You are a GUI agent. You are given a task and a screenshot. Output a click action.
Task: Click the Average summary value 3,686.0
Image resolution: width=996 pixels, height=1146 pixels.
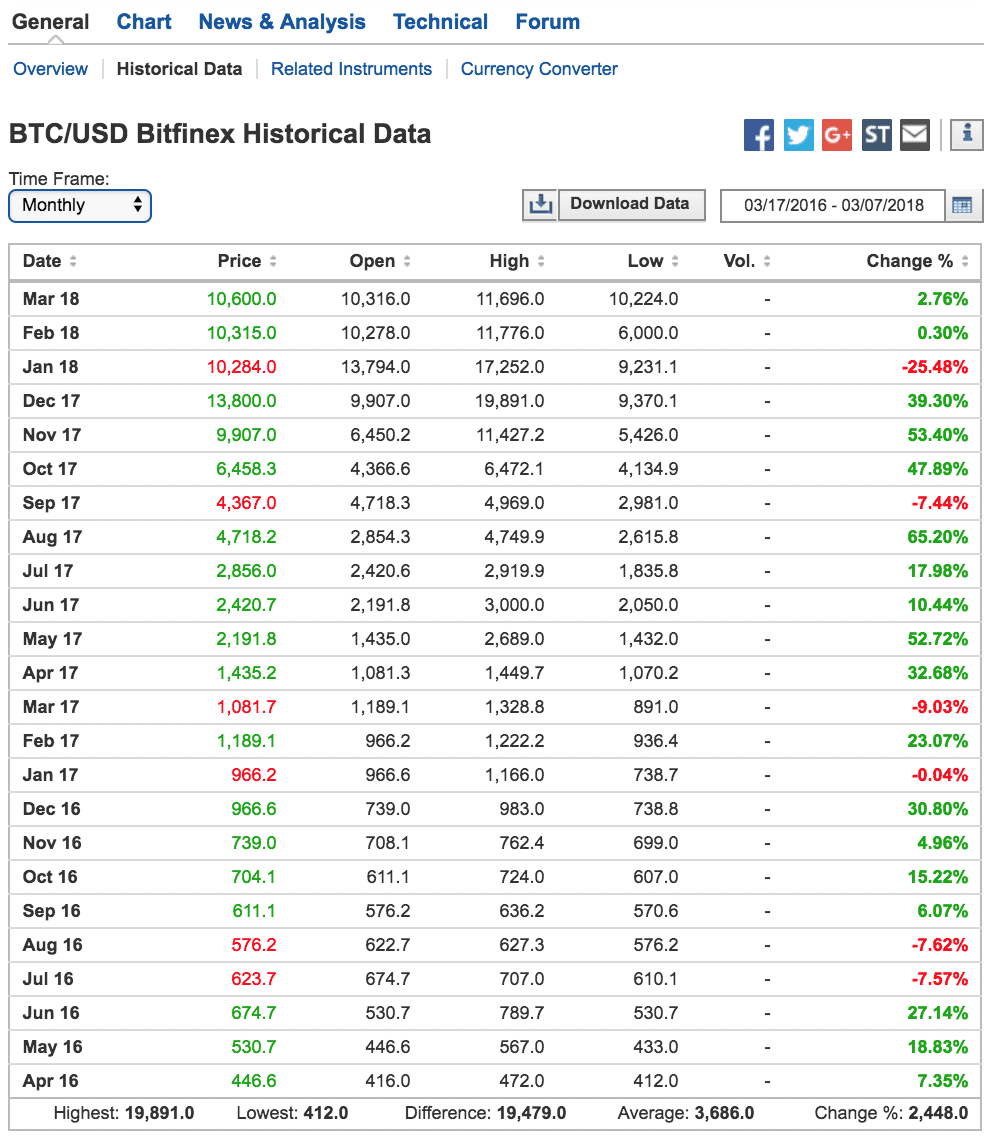tap(724, 1113)
